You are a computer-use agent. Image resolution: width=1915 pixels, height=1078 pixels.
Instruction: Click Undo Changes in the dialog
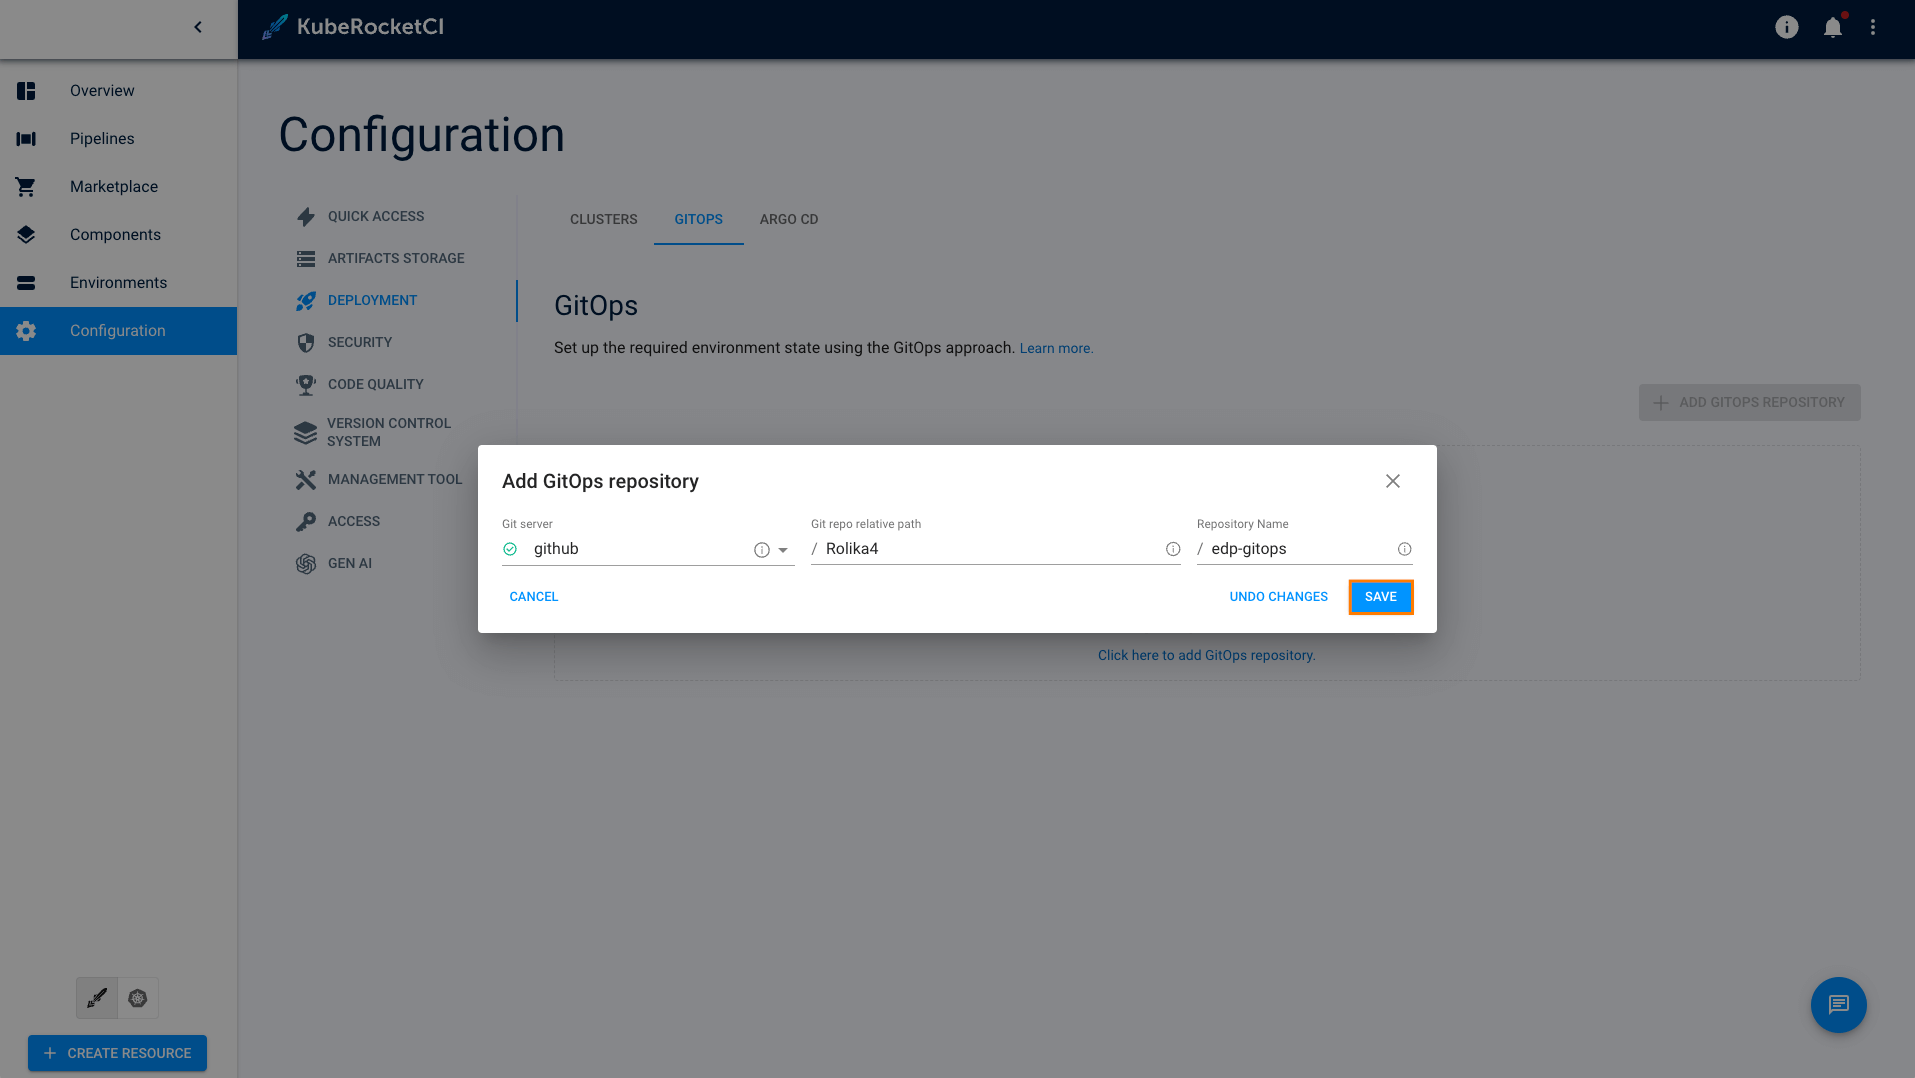point(1278,596)
